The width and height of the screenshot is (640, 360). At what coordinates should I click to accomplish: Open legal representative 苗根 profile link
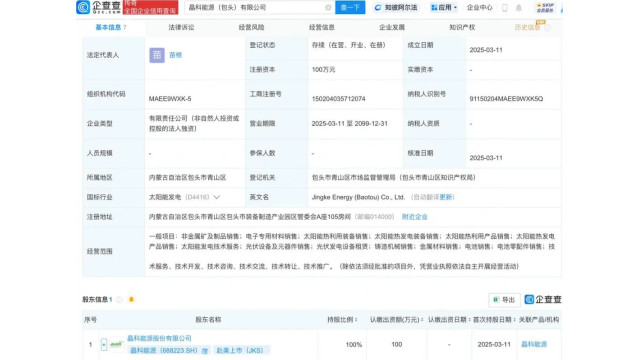click(x=176, y=55)
